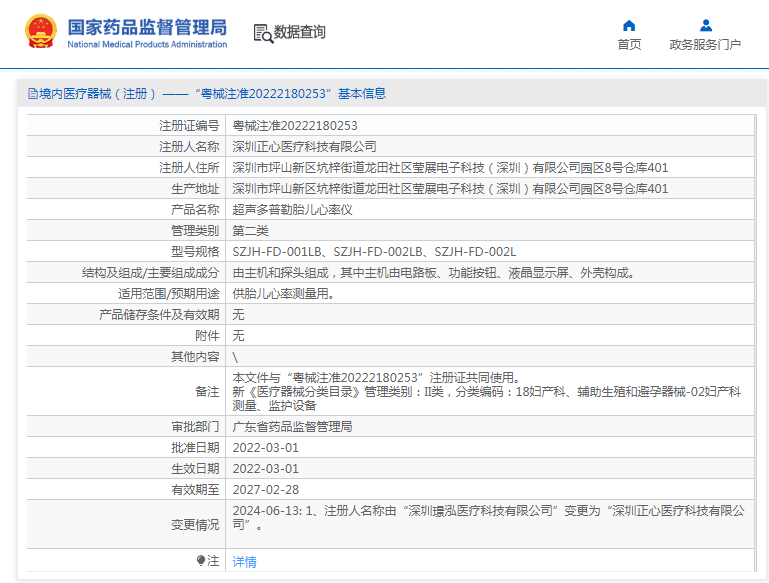Click National Medical Products Administration subtitle
The height and width of the screenshot is (583, 769).
pos(147,45)
